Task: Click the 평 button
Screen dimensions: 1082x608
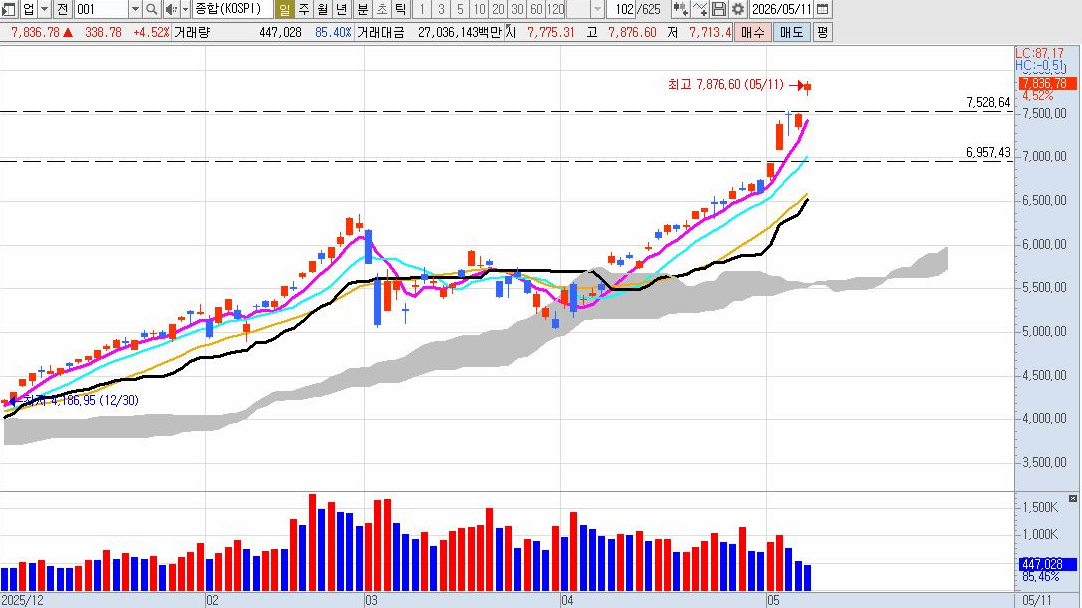Action: (x=823, y=32)
